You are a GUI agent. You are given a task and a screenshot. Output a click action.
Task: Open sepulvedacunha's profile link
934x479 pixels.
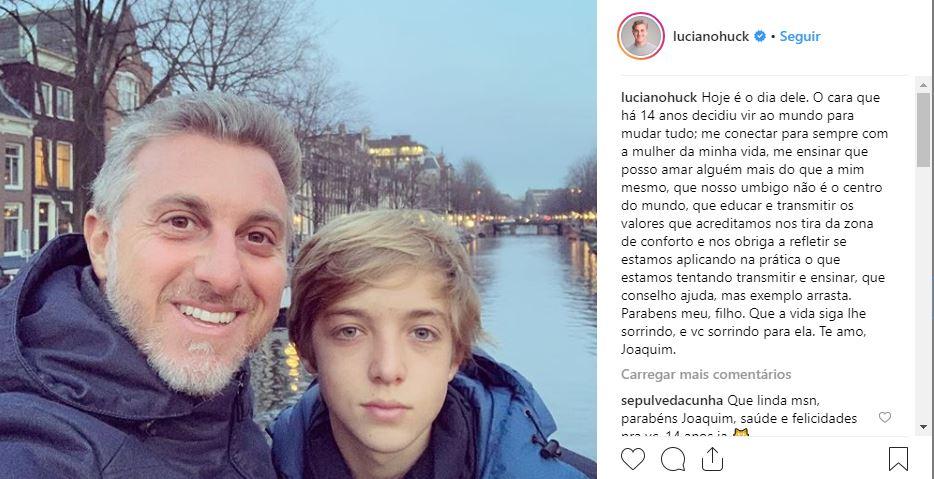[672, 400]
